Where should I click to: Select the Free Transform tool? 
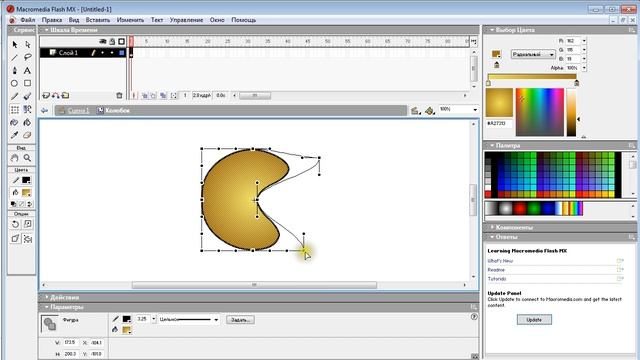click(x=15, y=109)
